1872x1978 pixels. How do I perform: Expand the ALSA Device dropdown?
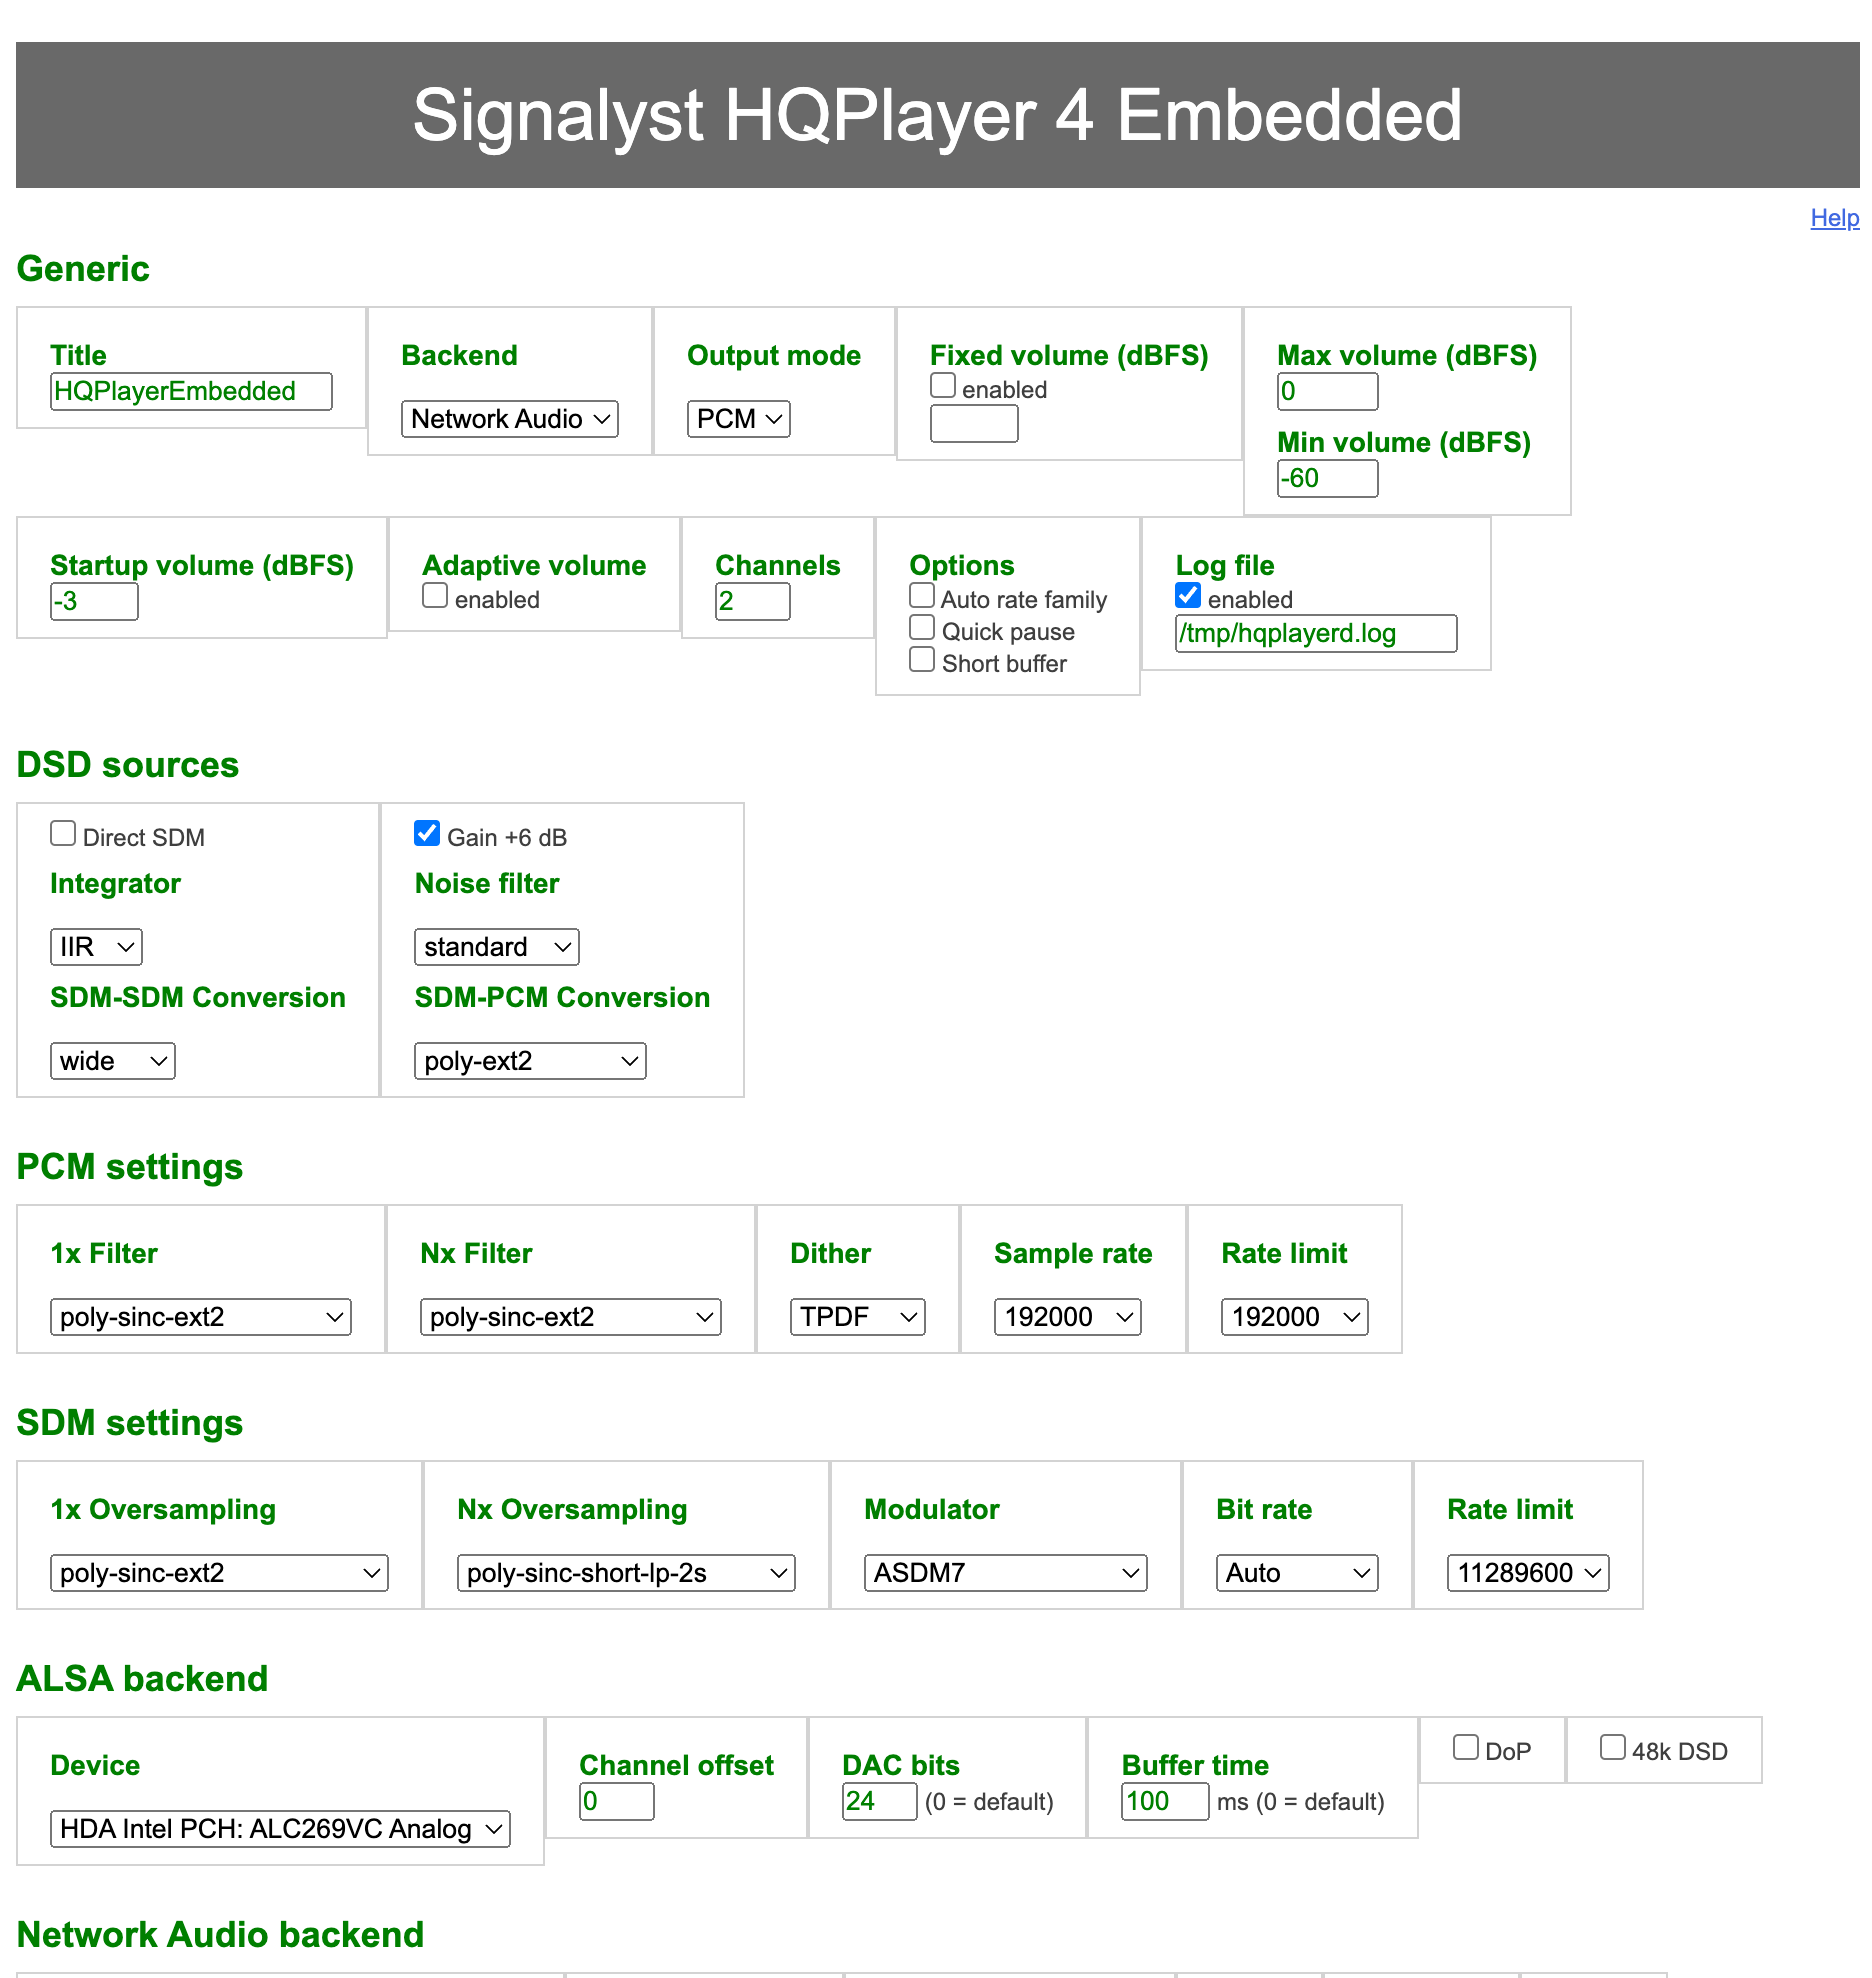tap(280, 1829)
